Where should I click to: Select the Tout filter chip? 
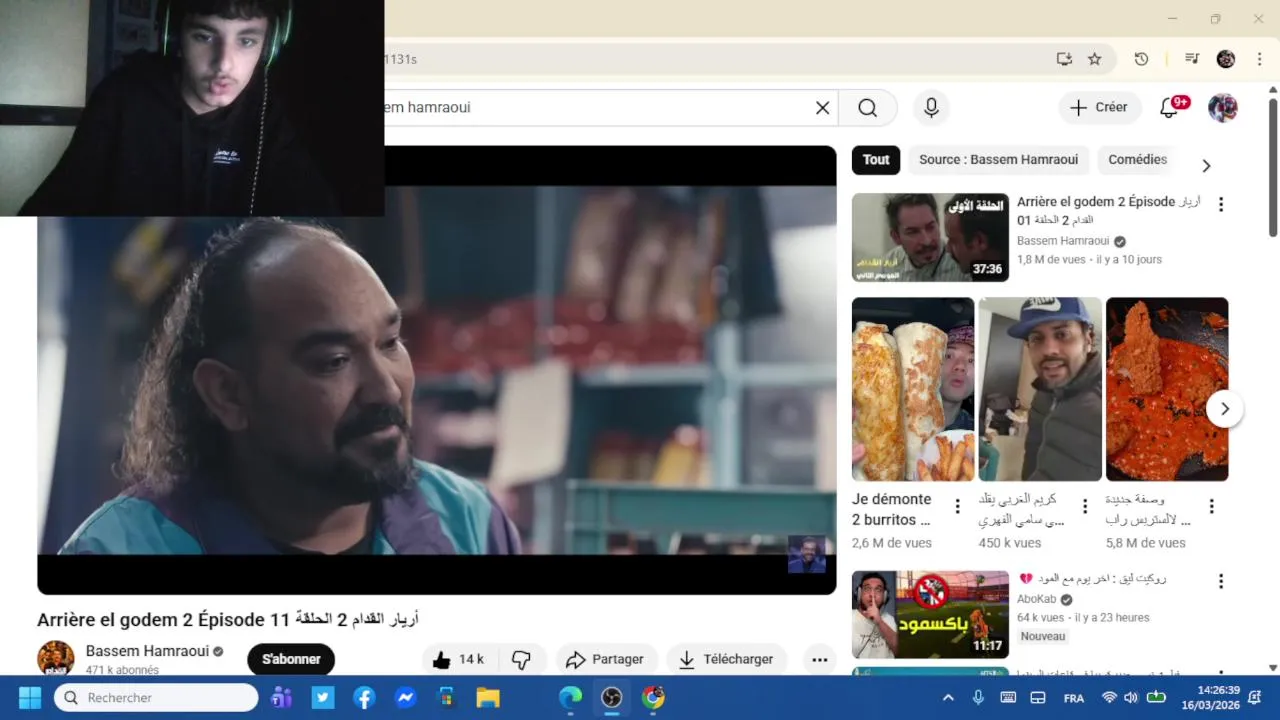click(876, 160)
